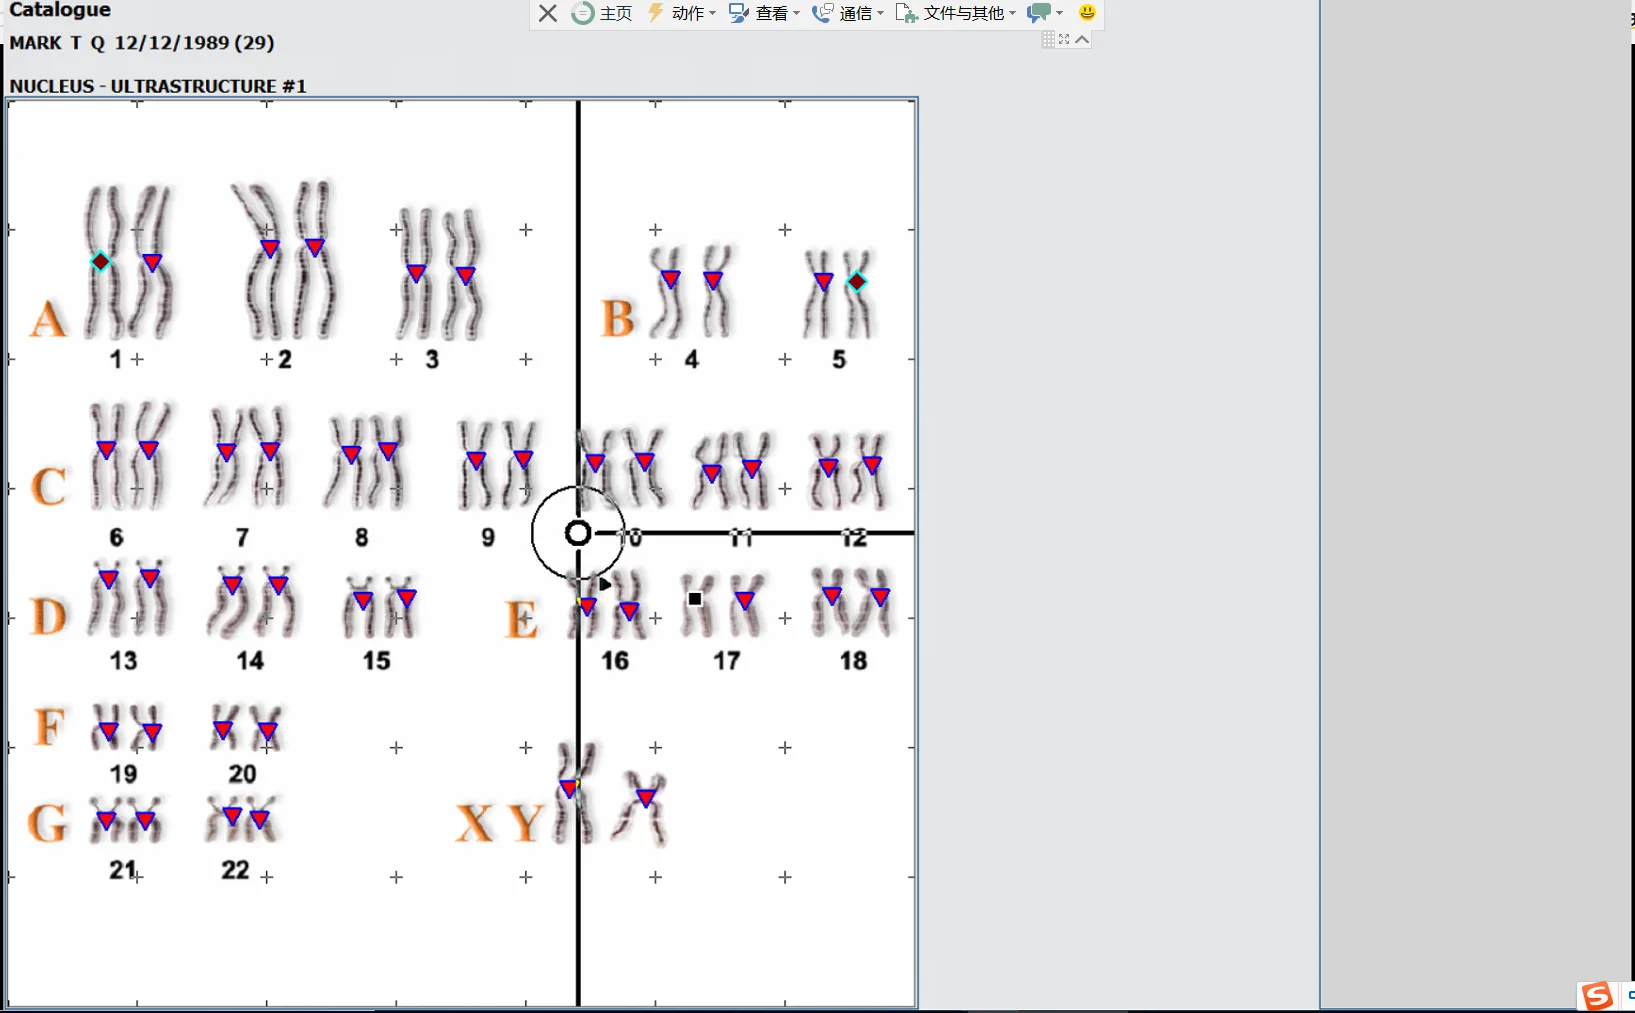1635x1013 pixels.
Task: Click the number label 9
Action: pyautogui.click(x=488, y=538)
